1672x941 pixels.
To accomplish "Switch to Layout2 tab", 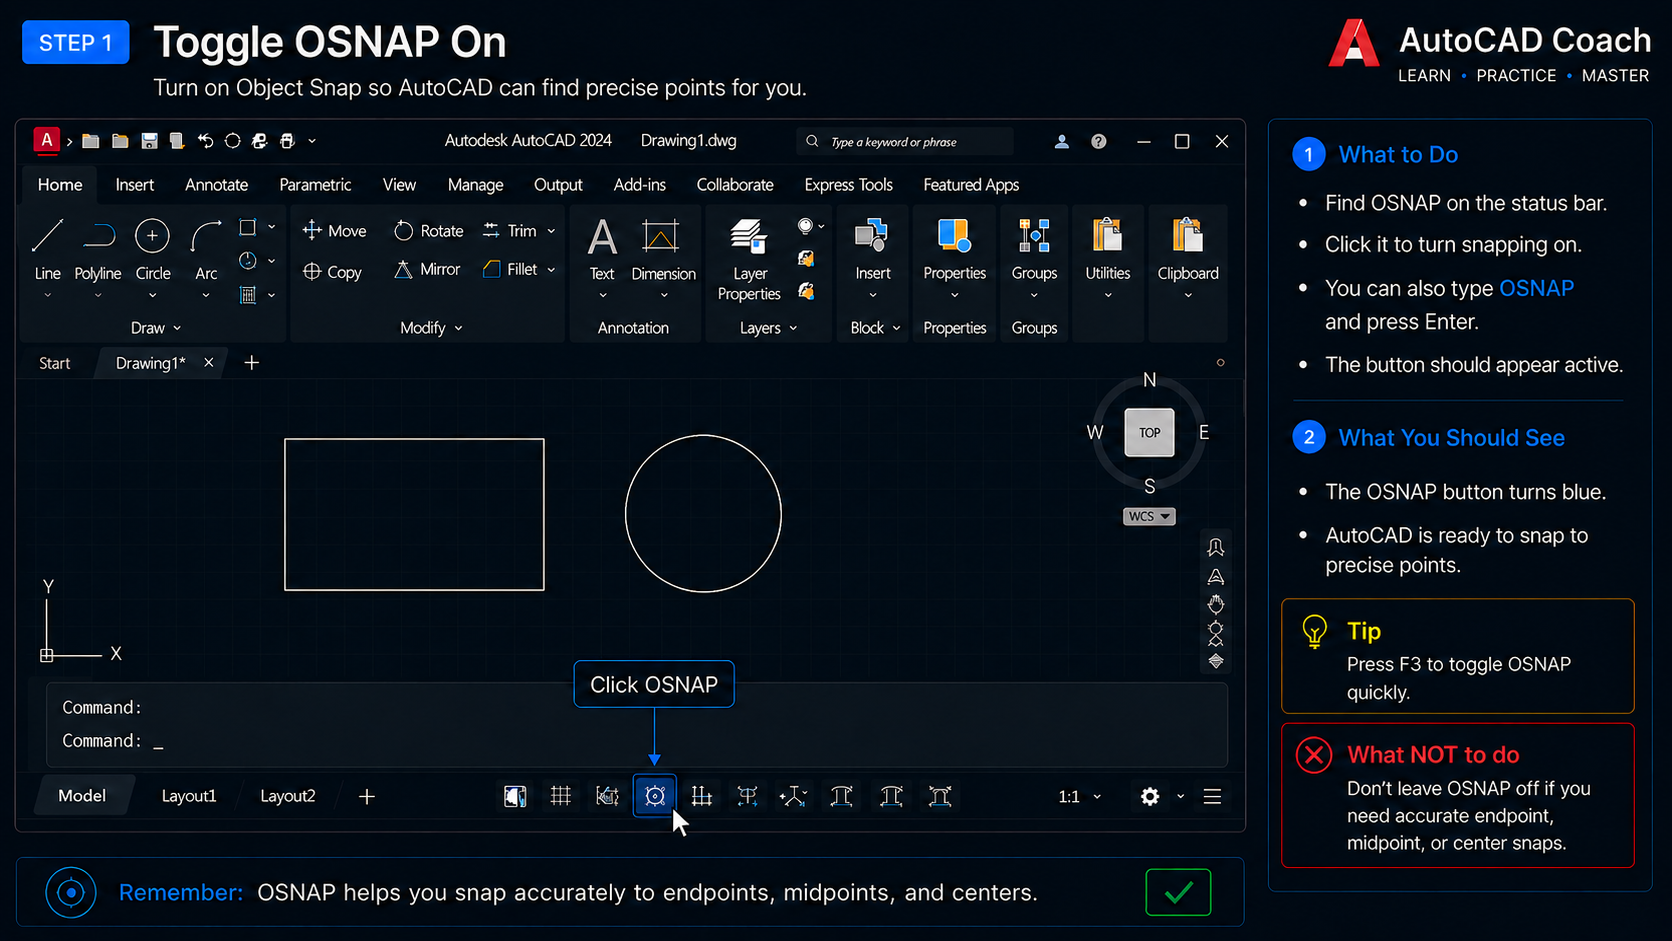I will (x=288, y=796).
